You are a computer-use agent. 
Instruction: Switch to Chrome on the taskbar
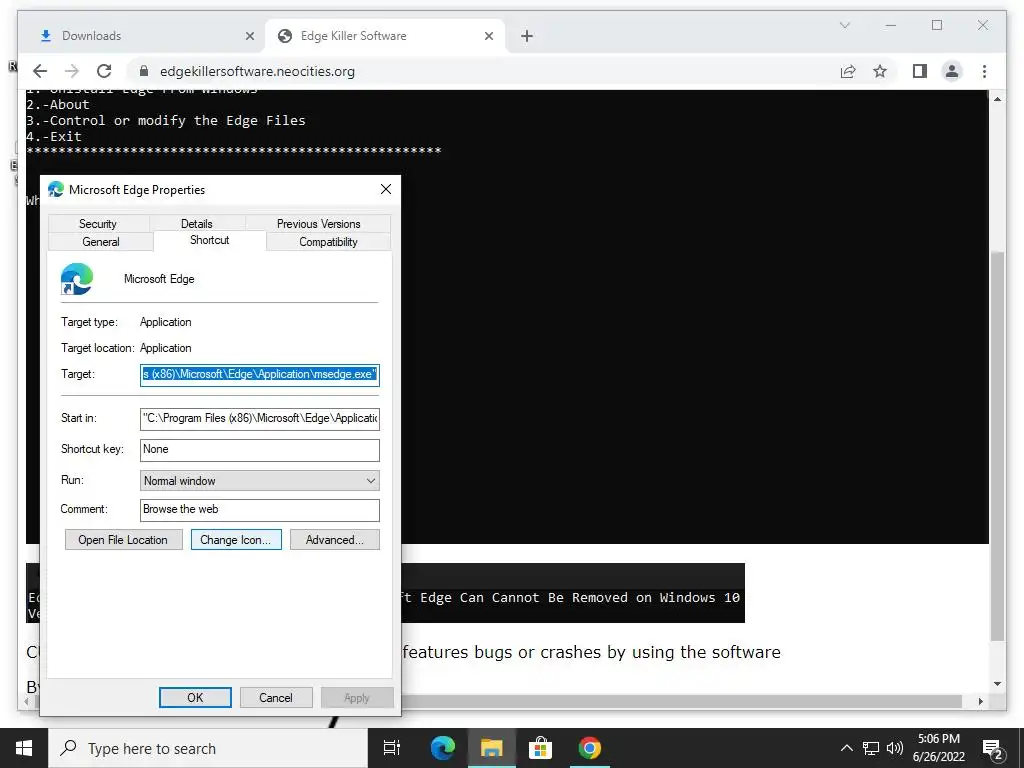point(590,748)
